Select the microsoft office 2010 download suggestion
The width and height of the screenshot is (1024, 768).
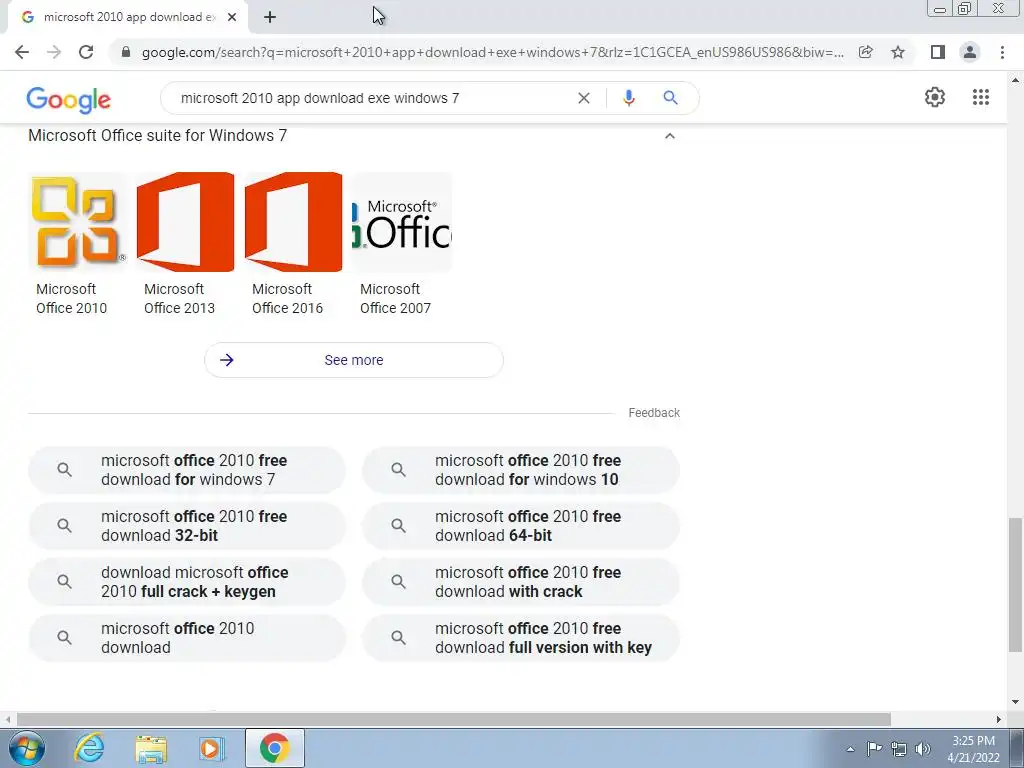187,638
